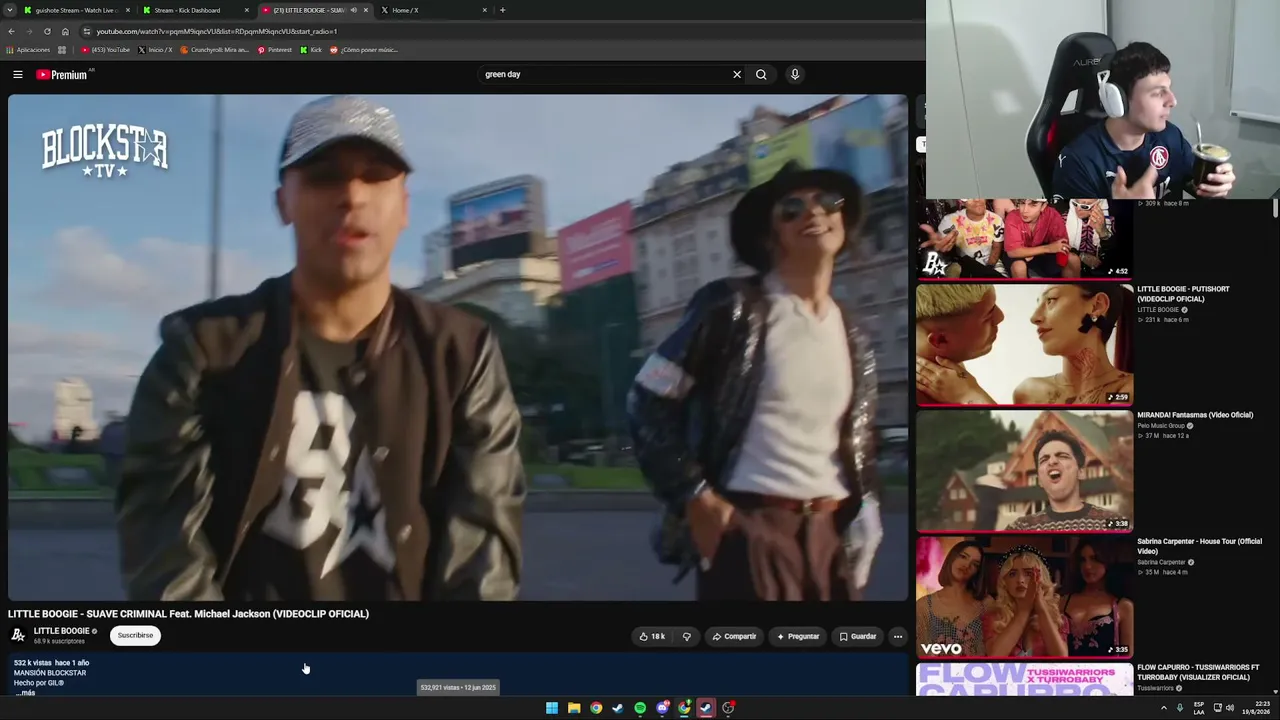This screenshot has width=1280, height=720.
Task: Open the ESP LAA language switcher
Action: point(1198,708)
